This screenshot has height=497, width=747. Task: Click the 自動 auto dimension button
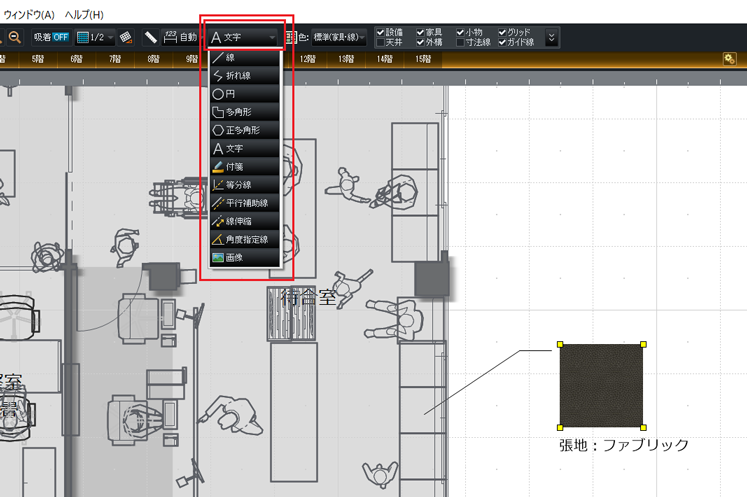tap(180, 37)
